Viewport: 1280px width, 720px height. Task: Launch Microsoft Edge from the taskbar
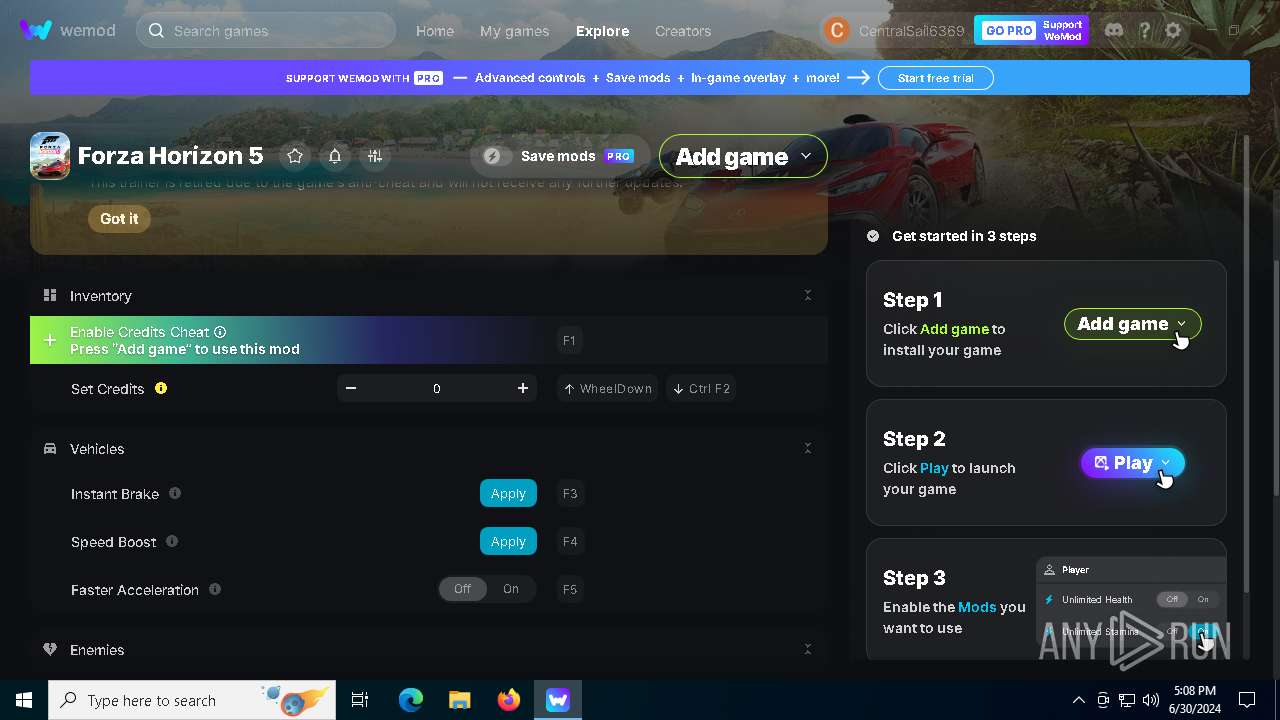point(411,700)
